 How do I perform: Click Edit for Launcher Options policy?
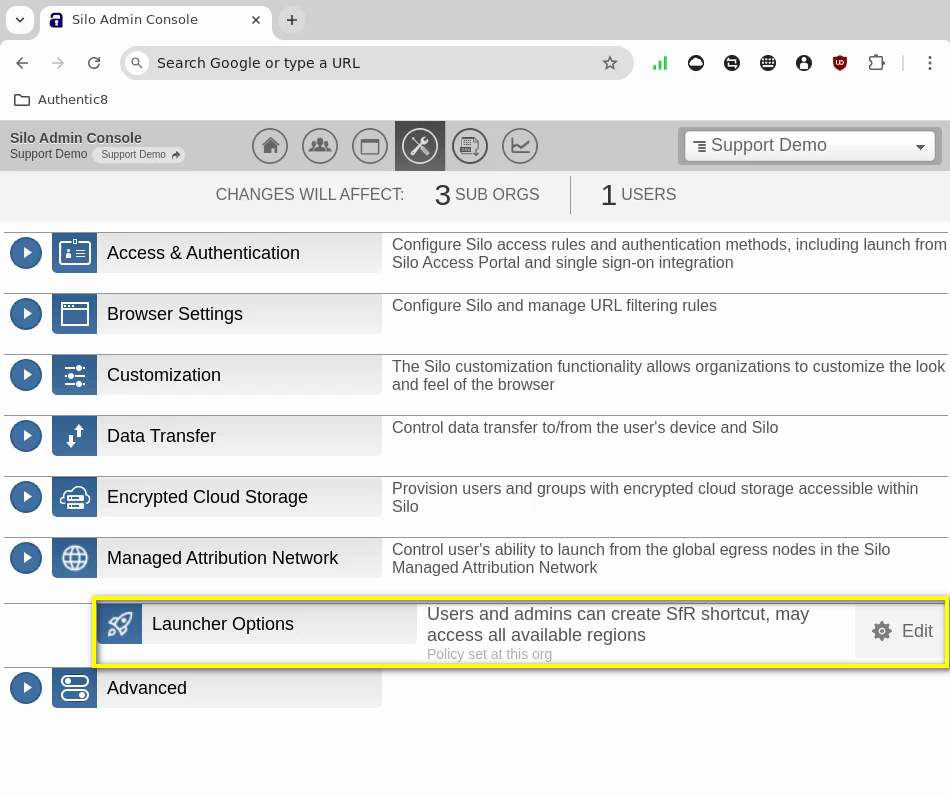(902, 631)
